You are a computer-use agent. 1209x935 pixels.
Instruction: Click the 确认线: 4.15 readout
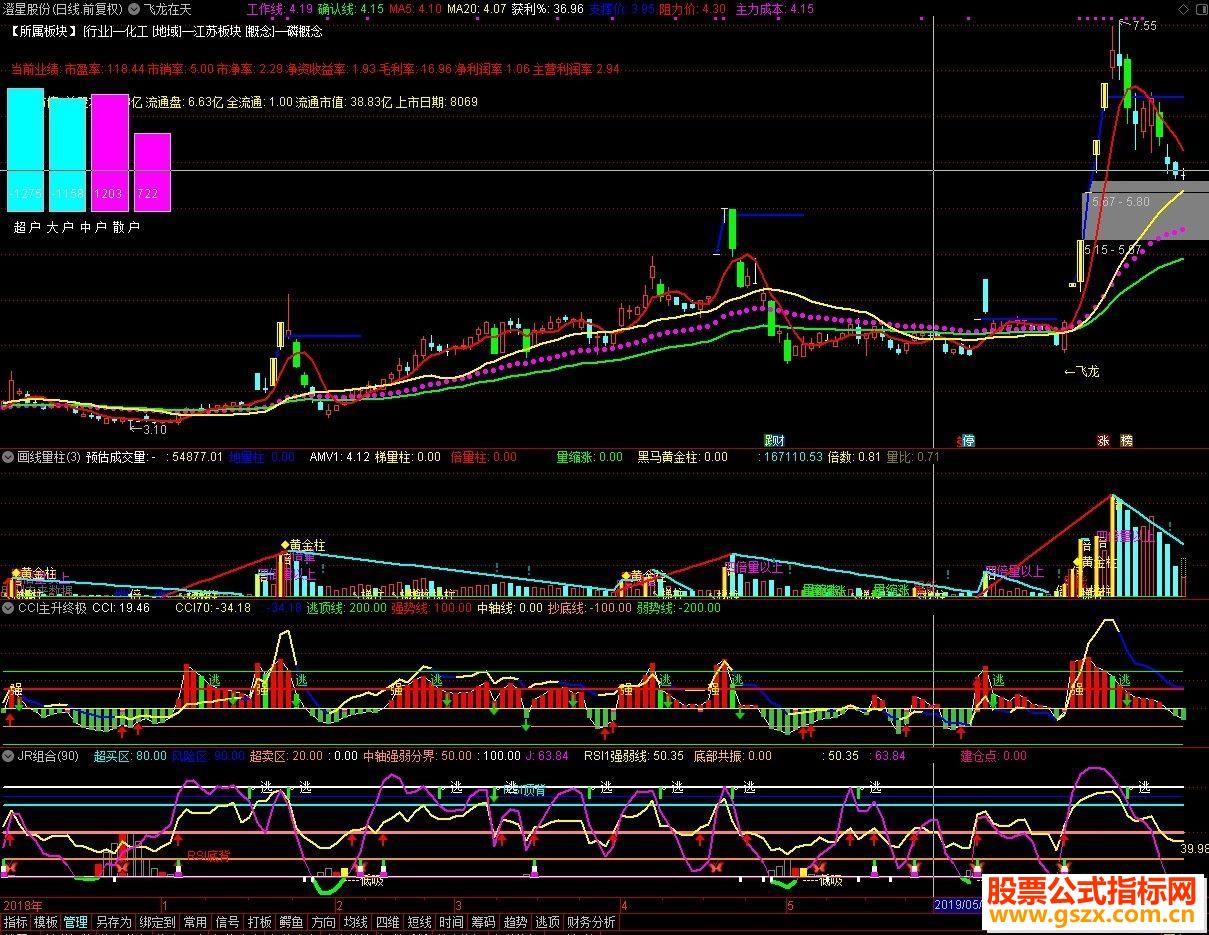351,9
